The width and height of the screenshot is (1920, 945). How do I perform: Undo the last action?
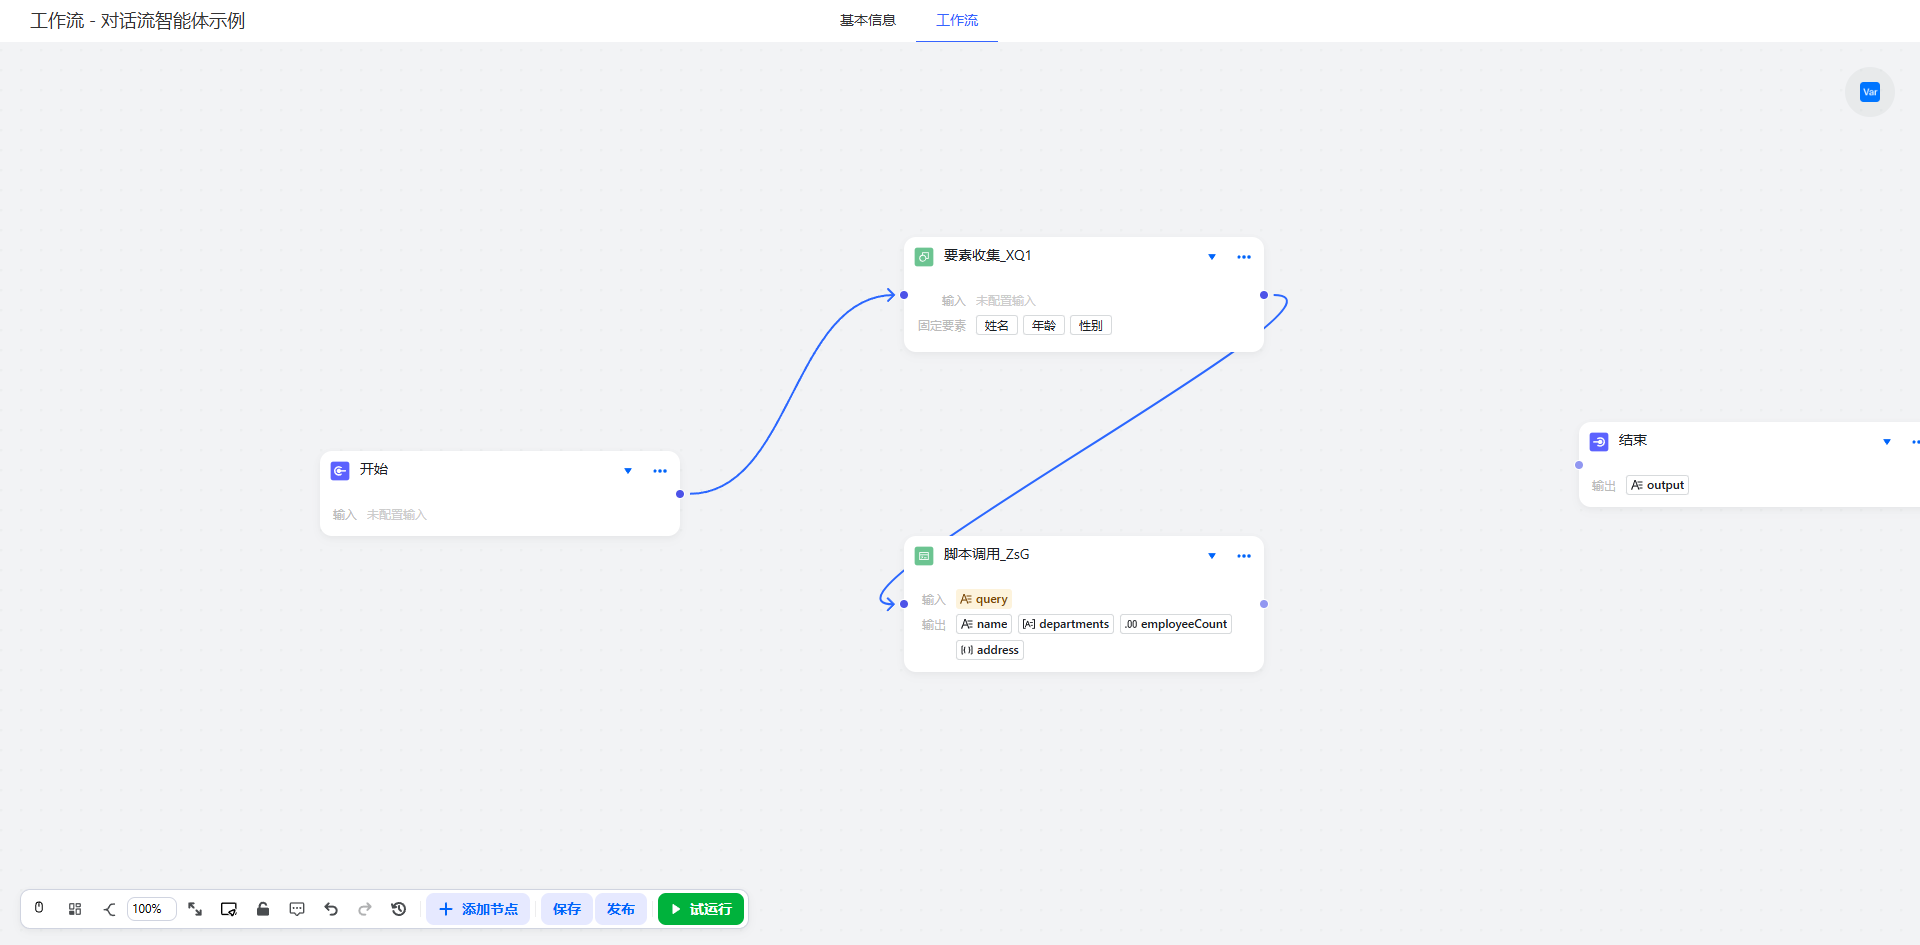tap(331, 909)
